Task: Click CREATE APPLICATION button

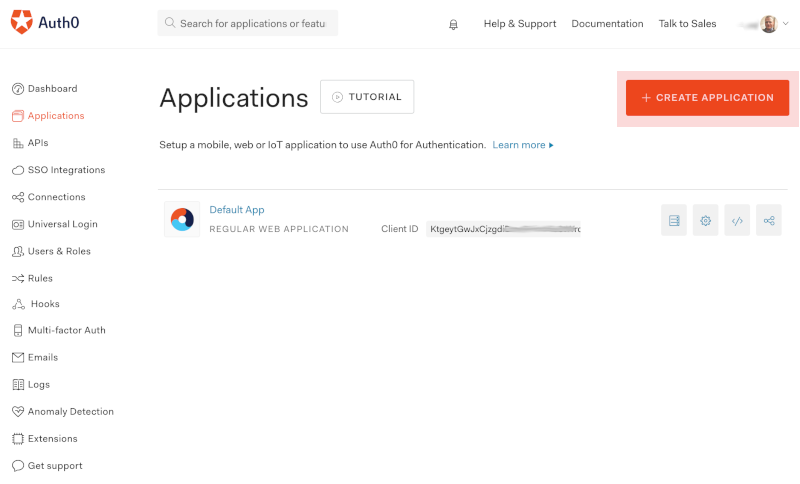Action: pyautogui.click(x=707, y=98)
